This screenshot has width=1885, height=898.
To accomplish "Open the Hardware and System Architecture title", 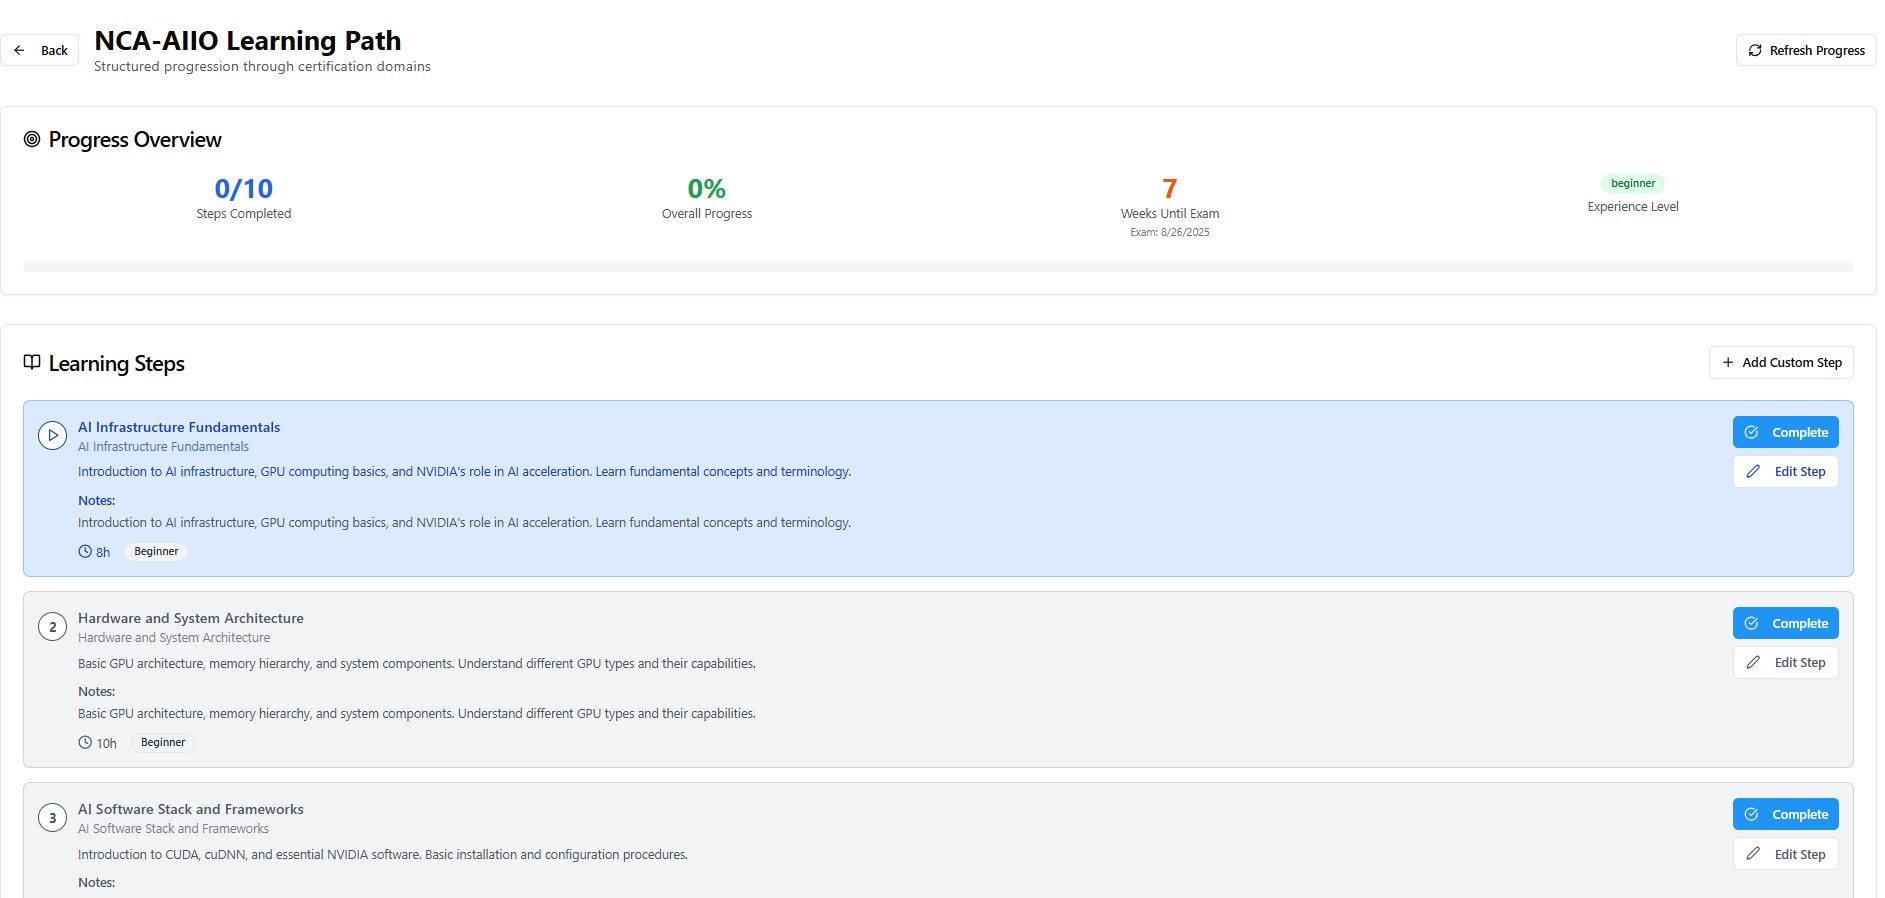I will (x=191, y=618).
